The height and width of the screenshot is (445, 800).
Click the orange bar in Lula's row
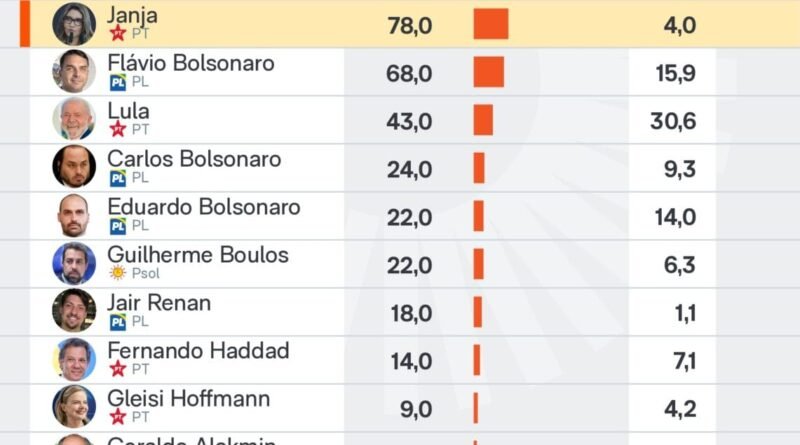483,120
